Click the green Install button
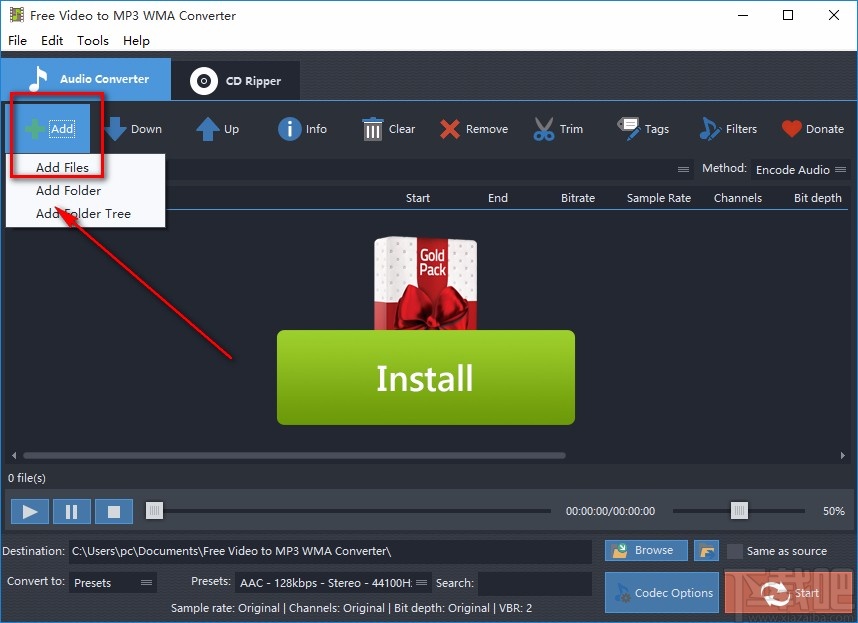 [426, 377]
